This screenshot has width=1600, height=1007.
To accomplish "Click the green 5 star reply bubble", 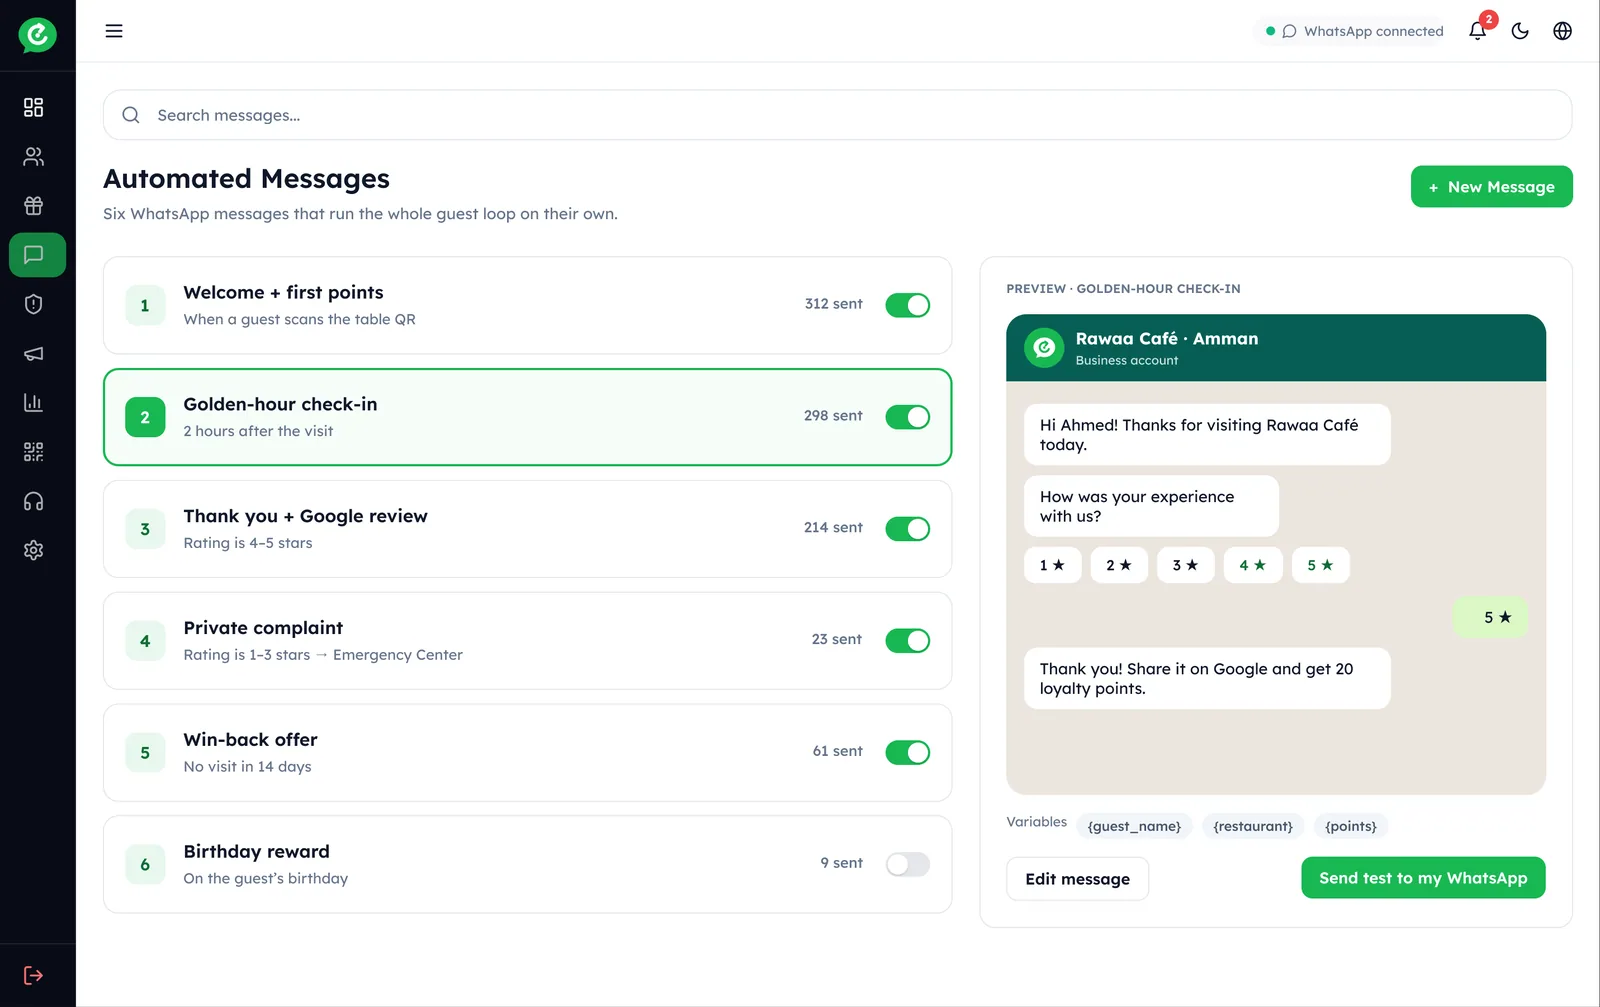I will [1491, 618].
